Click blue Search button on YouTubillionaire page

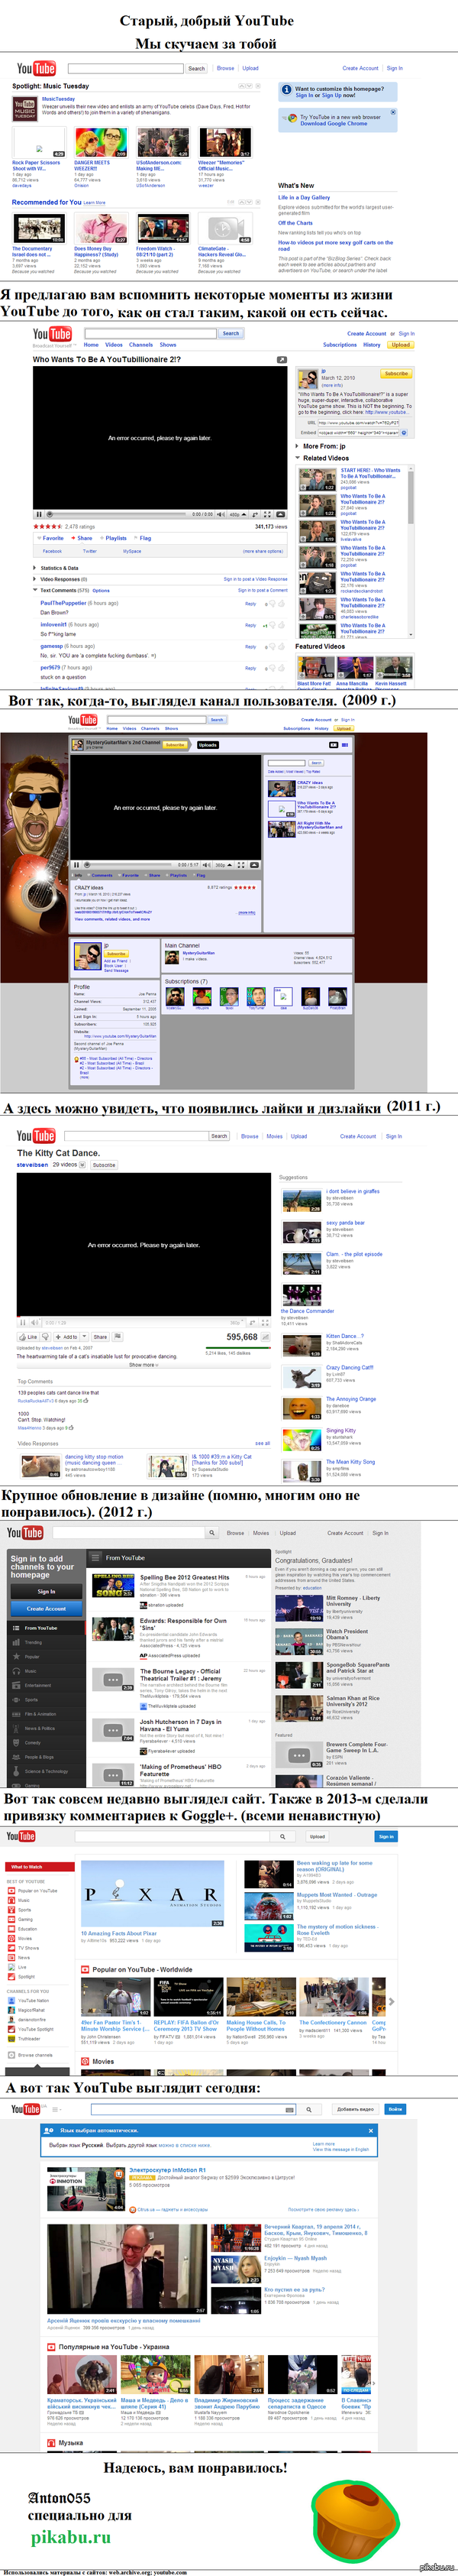231,333
